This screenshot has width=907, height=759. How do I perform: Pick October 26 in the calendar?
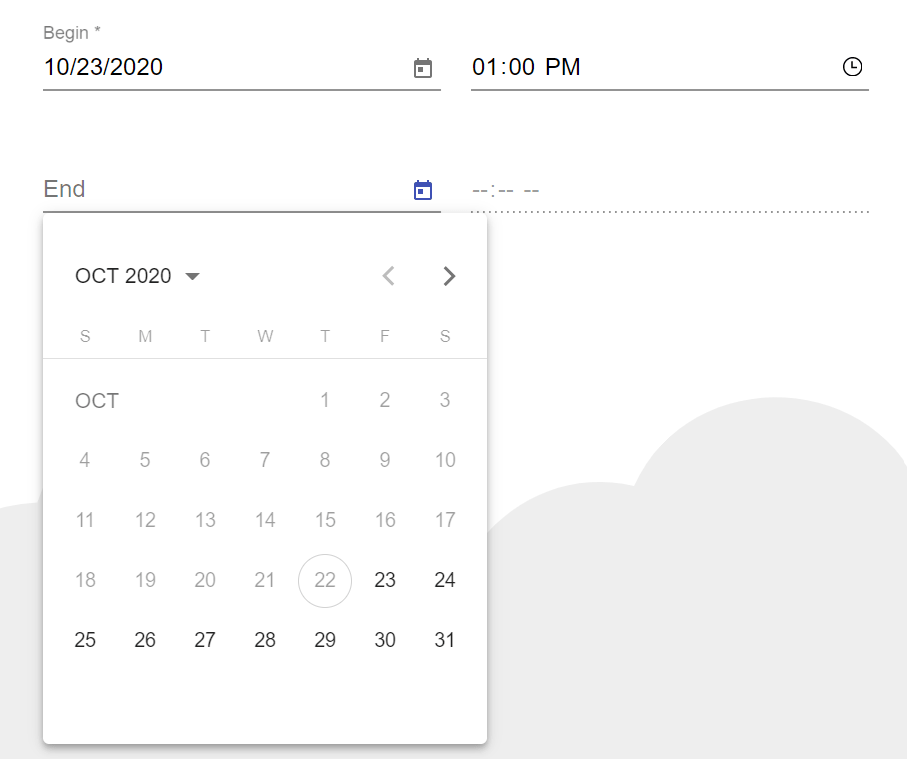(x=145, y=640)
